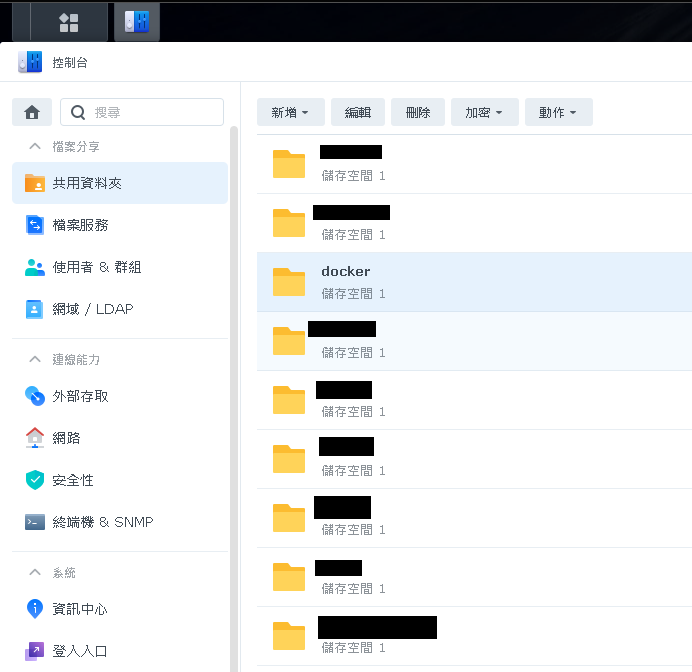Click the home icon button

pos(32,112)
